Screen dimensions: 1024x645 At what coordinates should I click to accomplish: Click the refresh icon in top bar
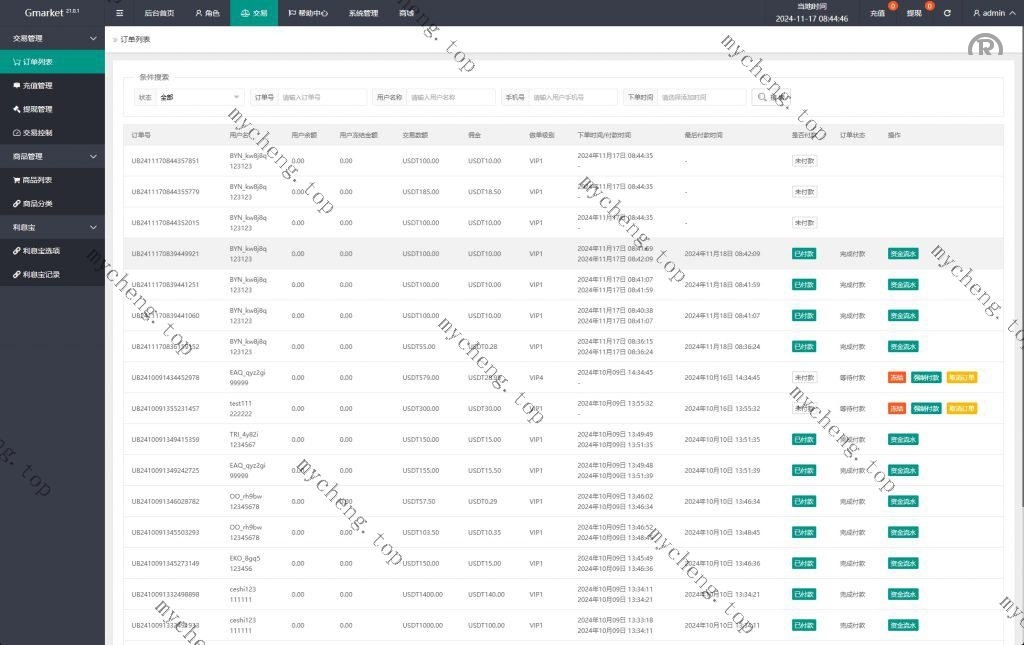coord(947,13)
